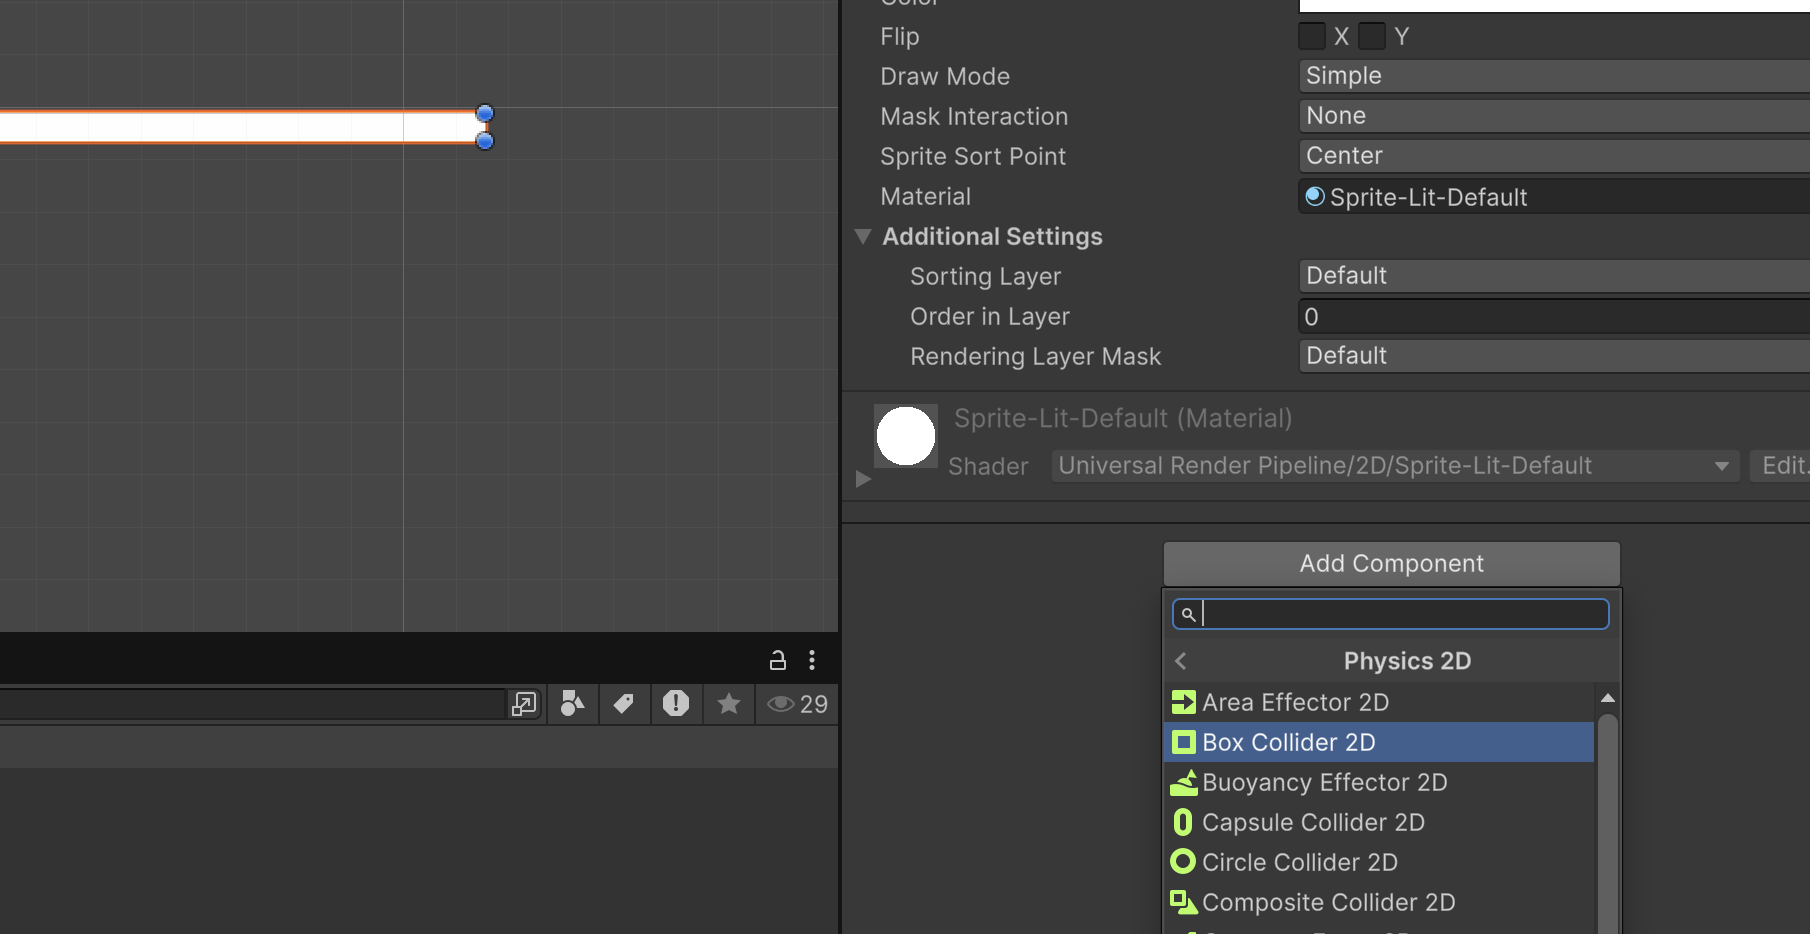
Task: Click the Search by Type icon
Action: [572, 704]
